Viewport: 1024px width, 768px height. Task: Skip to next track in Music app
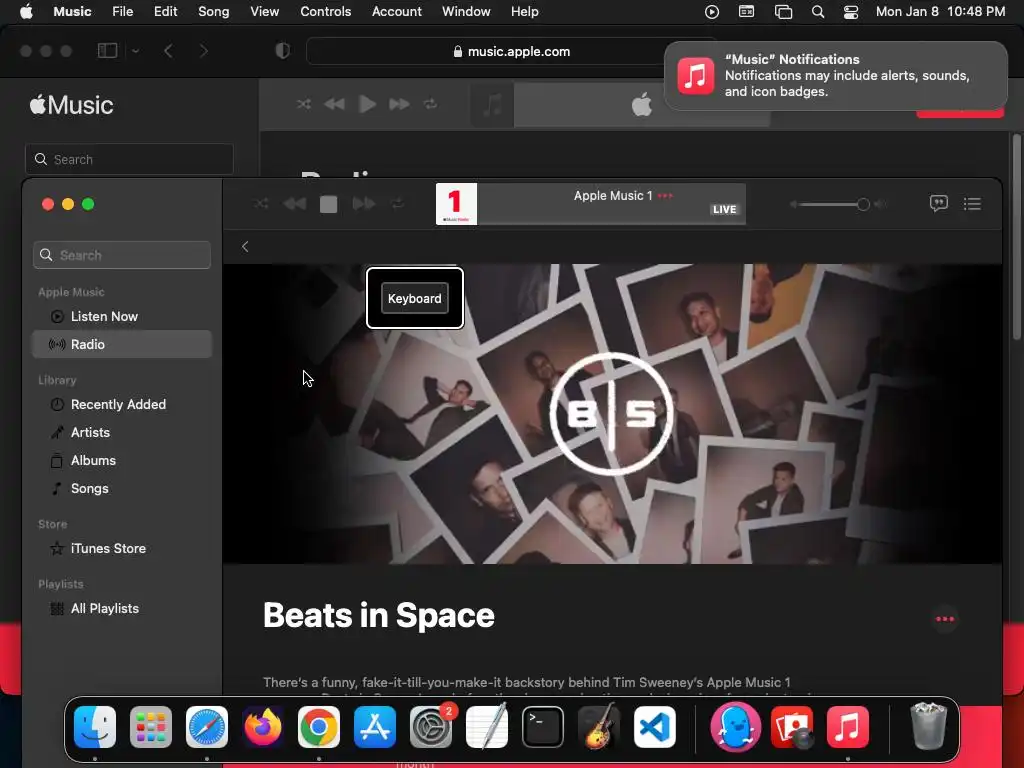click(x=364, y=204)
